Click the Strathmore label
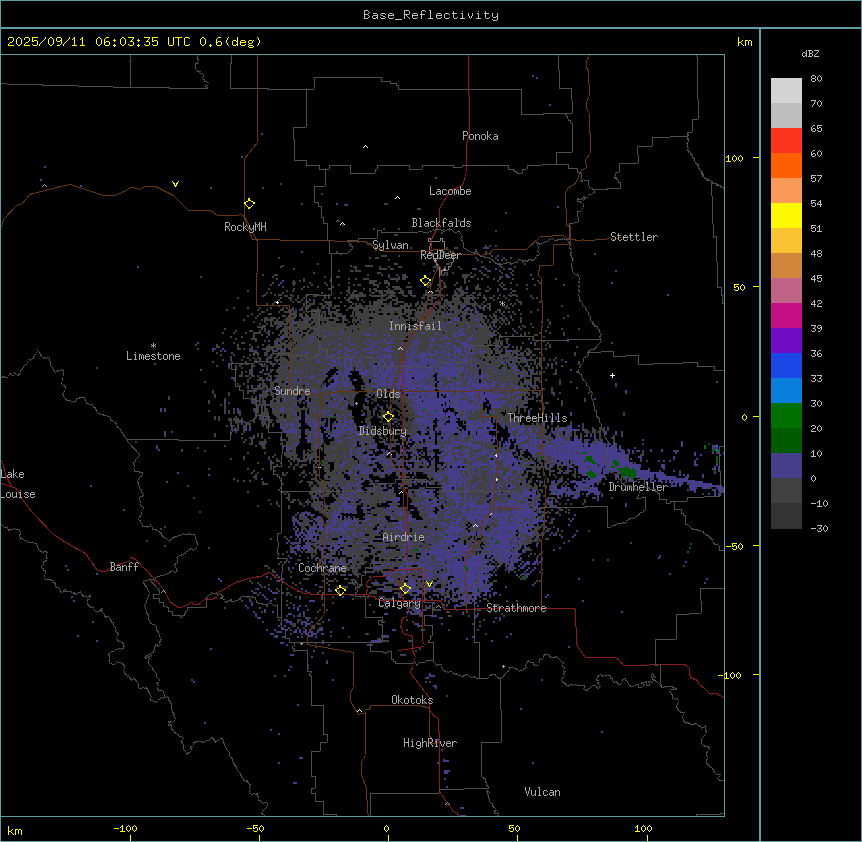 point(516,608)
